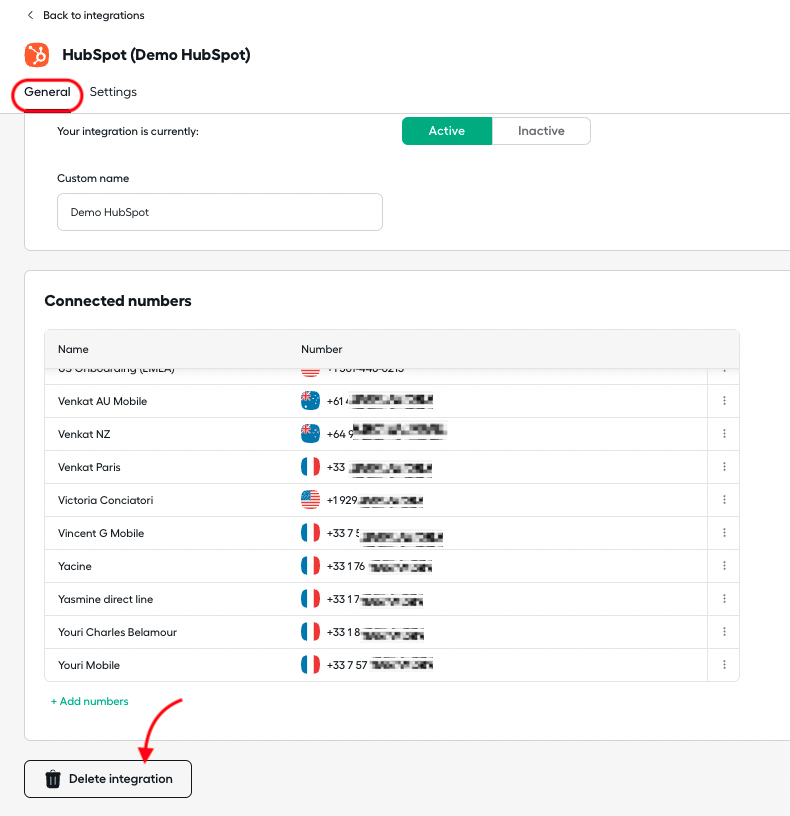Open options menu for Venkat AU Mobile
Image resolution: width=790 pixels, height=816 pixels.
point(724,401)
